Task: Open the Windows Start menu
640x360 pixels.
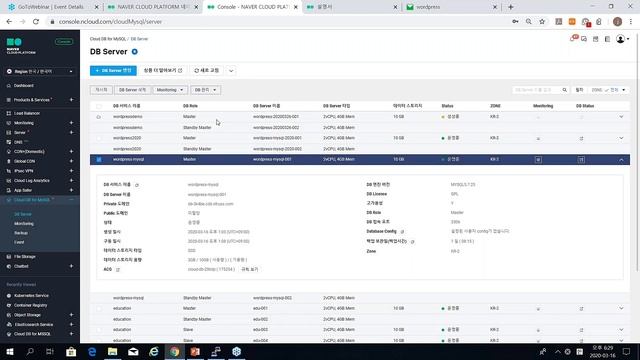Action: tap(9, 352)
